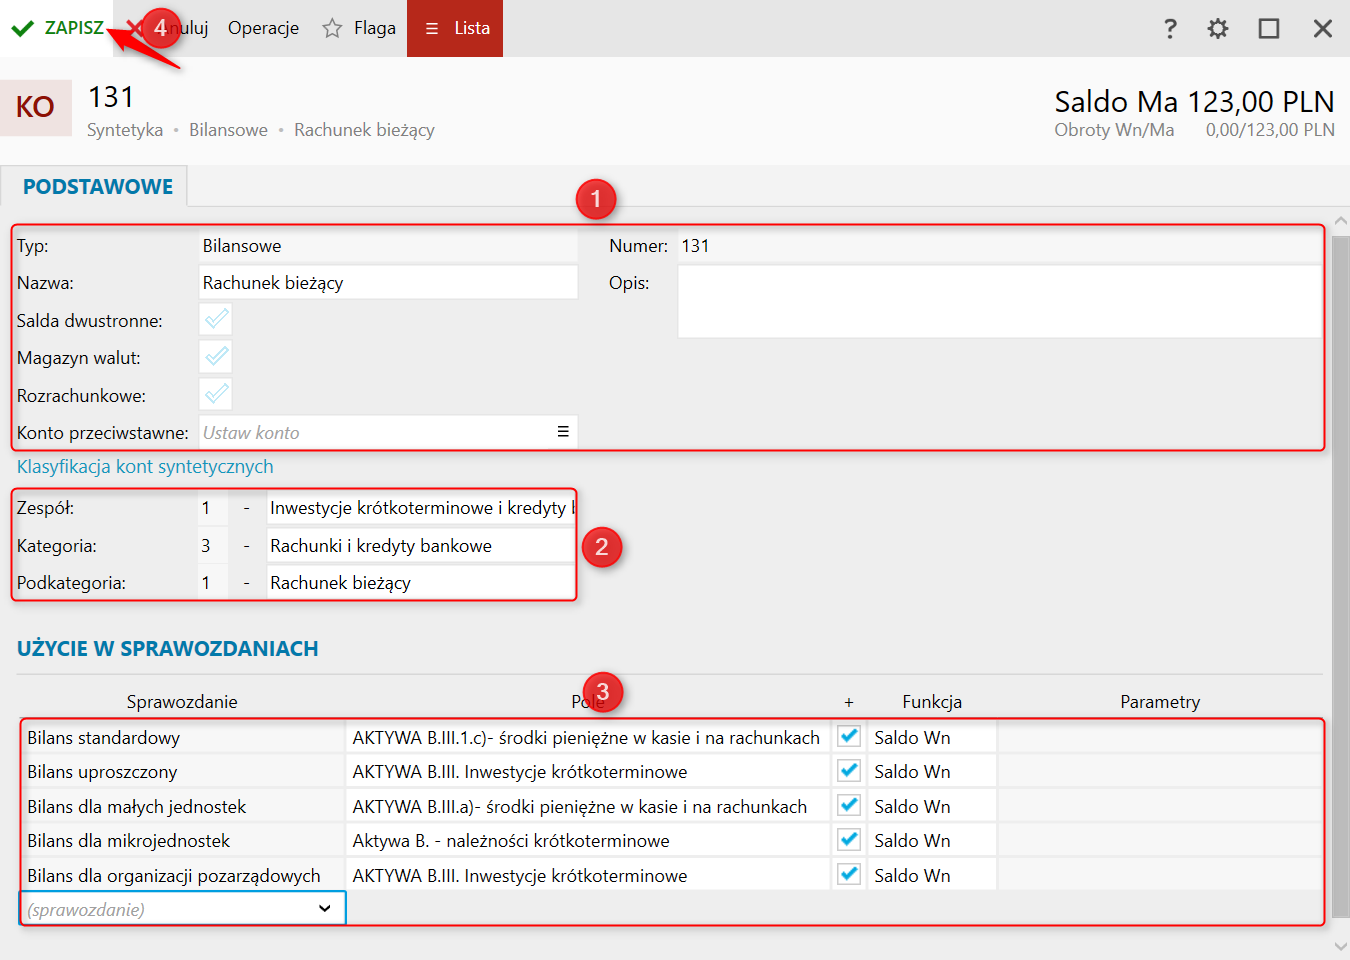The image size is (1350, 960).
Task: Open the Klasyfikacja kont syntetycznych link
Action: tap(145, 467)
